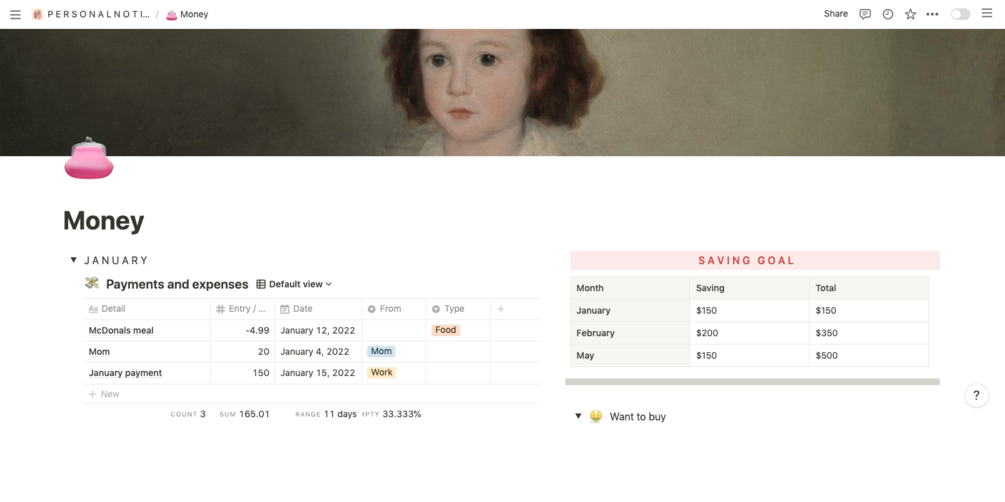
Task: Open the January payment row
Action: tap(125, 372)
